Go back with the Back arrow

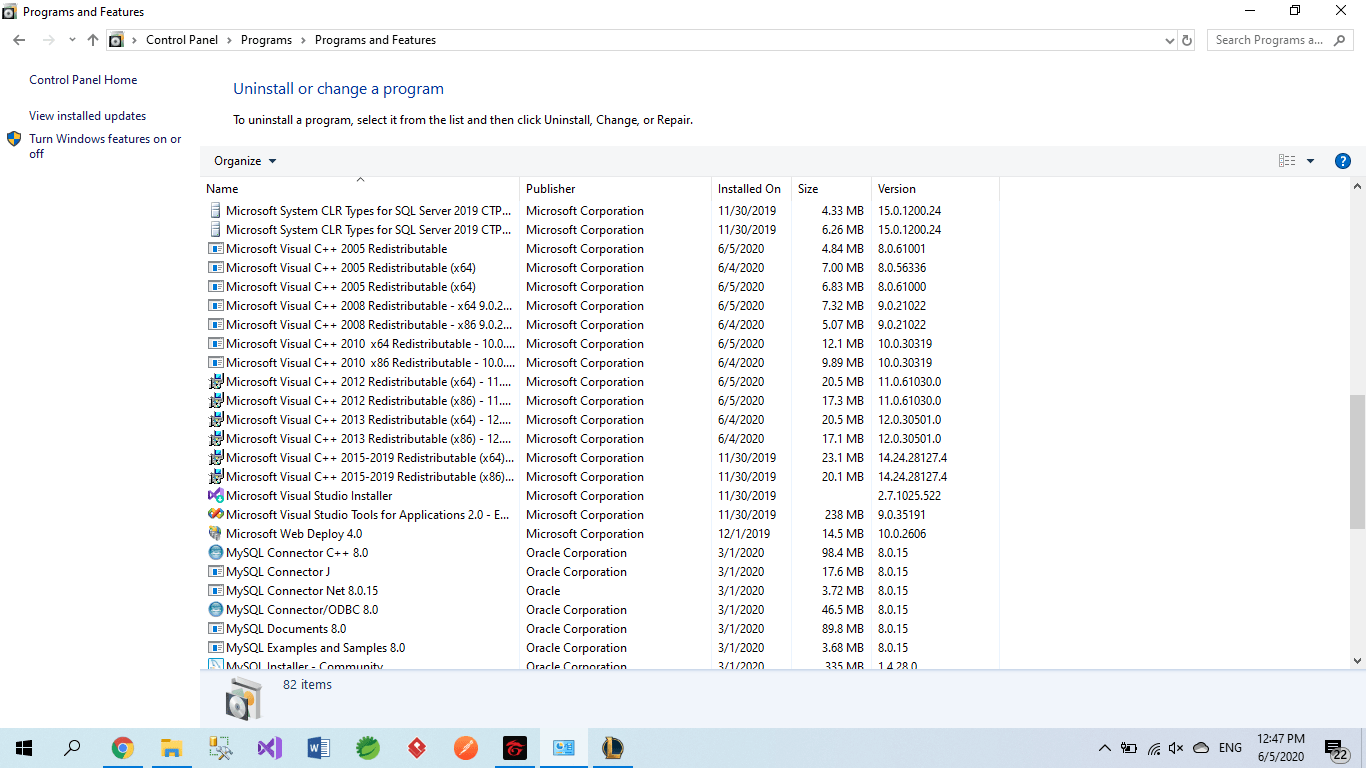(x=19, y=40)
